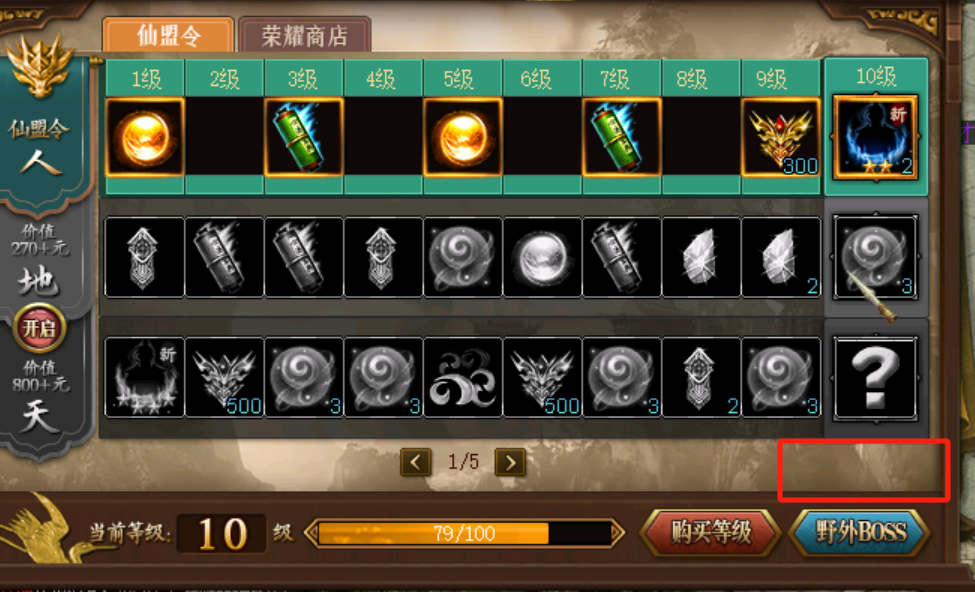Click the level 1 silhouette reward in 天 row
Viewport: 975px width, 592px height.
145,377
